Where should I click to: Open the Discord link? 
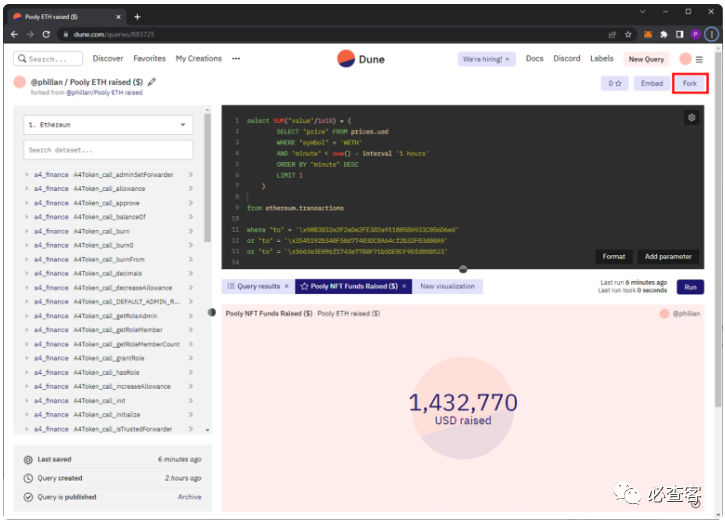click(x=566, y=58)
